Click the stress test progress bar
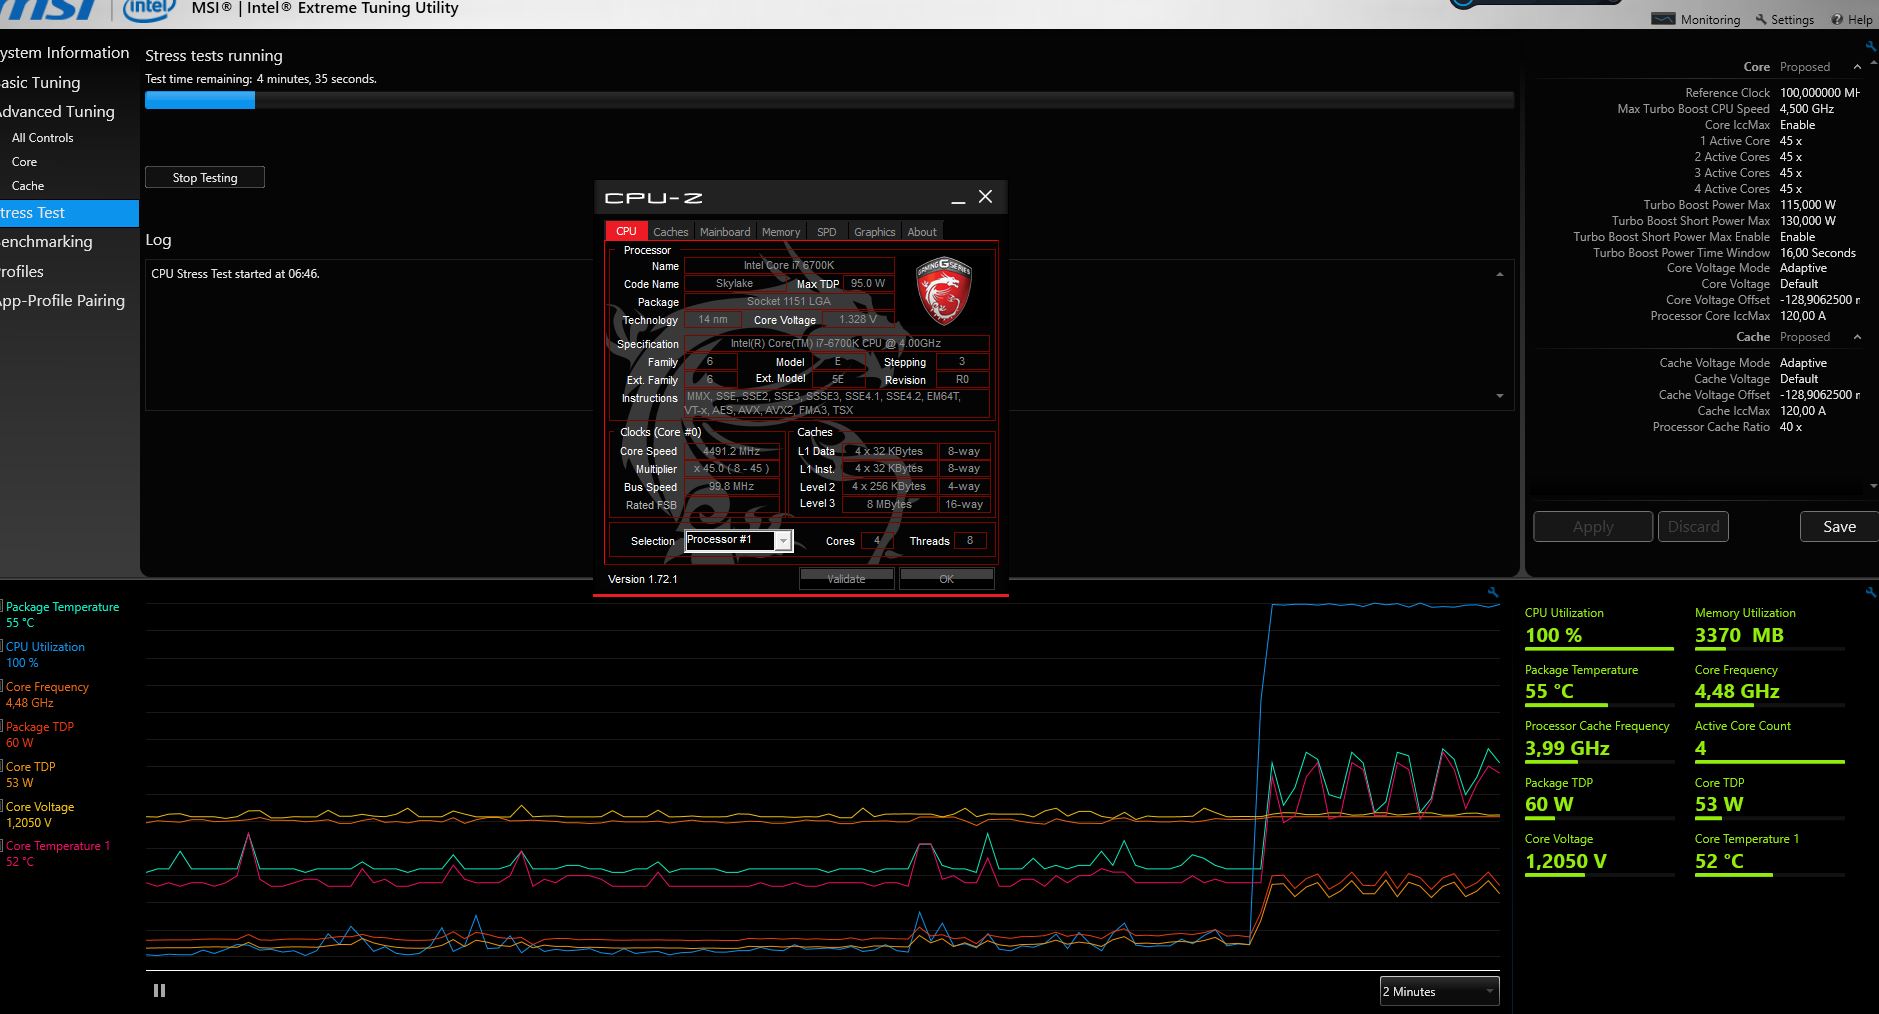This screenshot has width=1879, height=1014. (829, 100)
